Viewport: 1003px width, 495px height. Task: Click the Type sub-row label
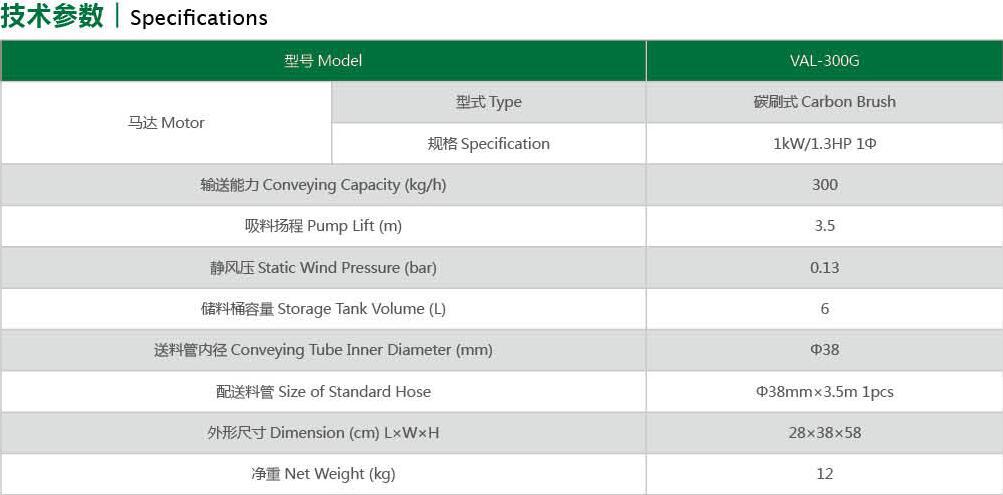[x=489, y=102]
